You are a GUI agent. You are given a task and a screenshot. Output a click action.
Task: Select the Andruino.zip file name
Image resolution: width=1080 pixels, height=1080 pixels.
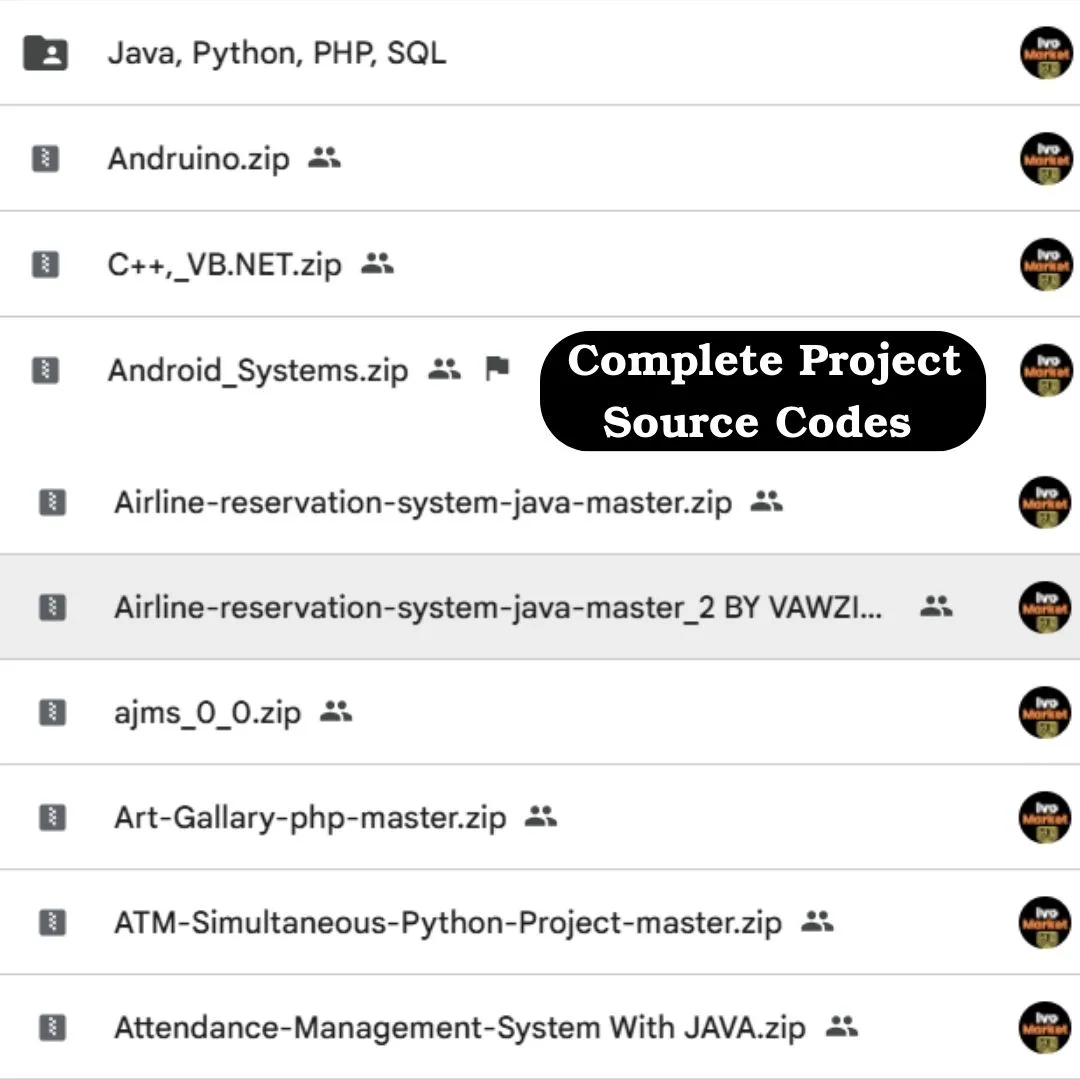(x=198, y=158)
